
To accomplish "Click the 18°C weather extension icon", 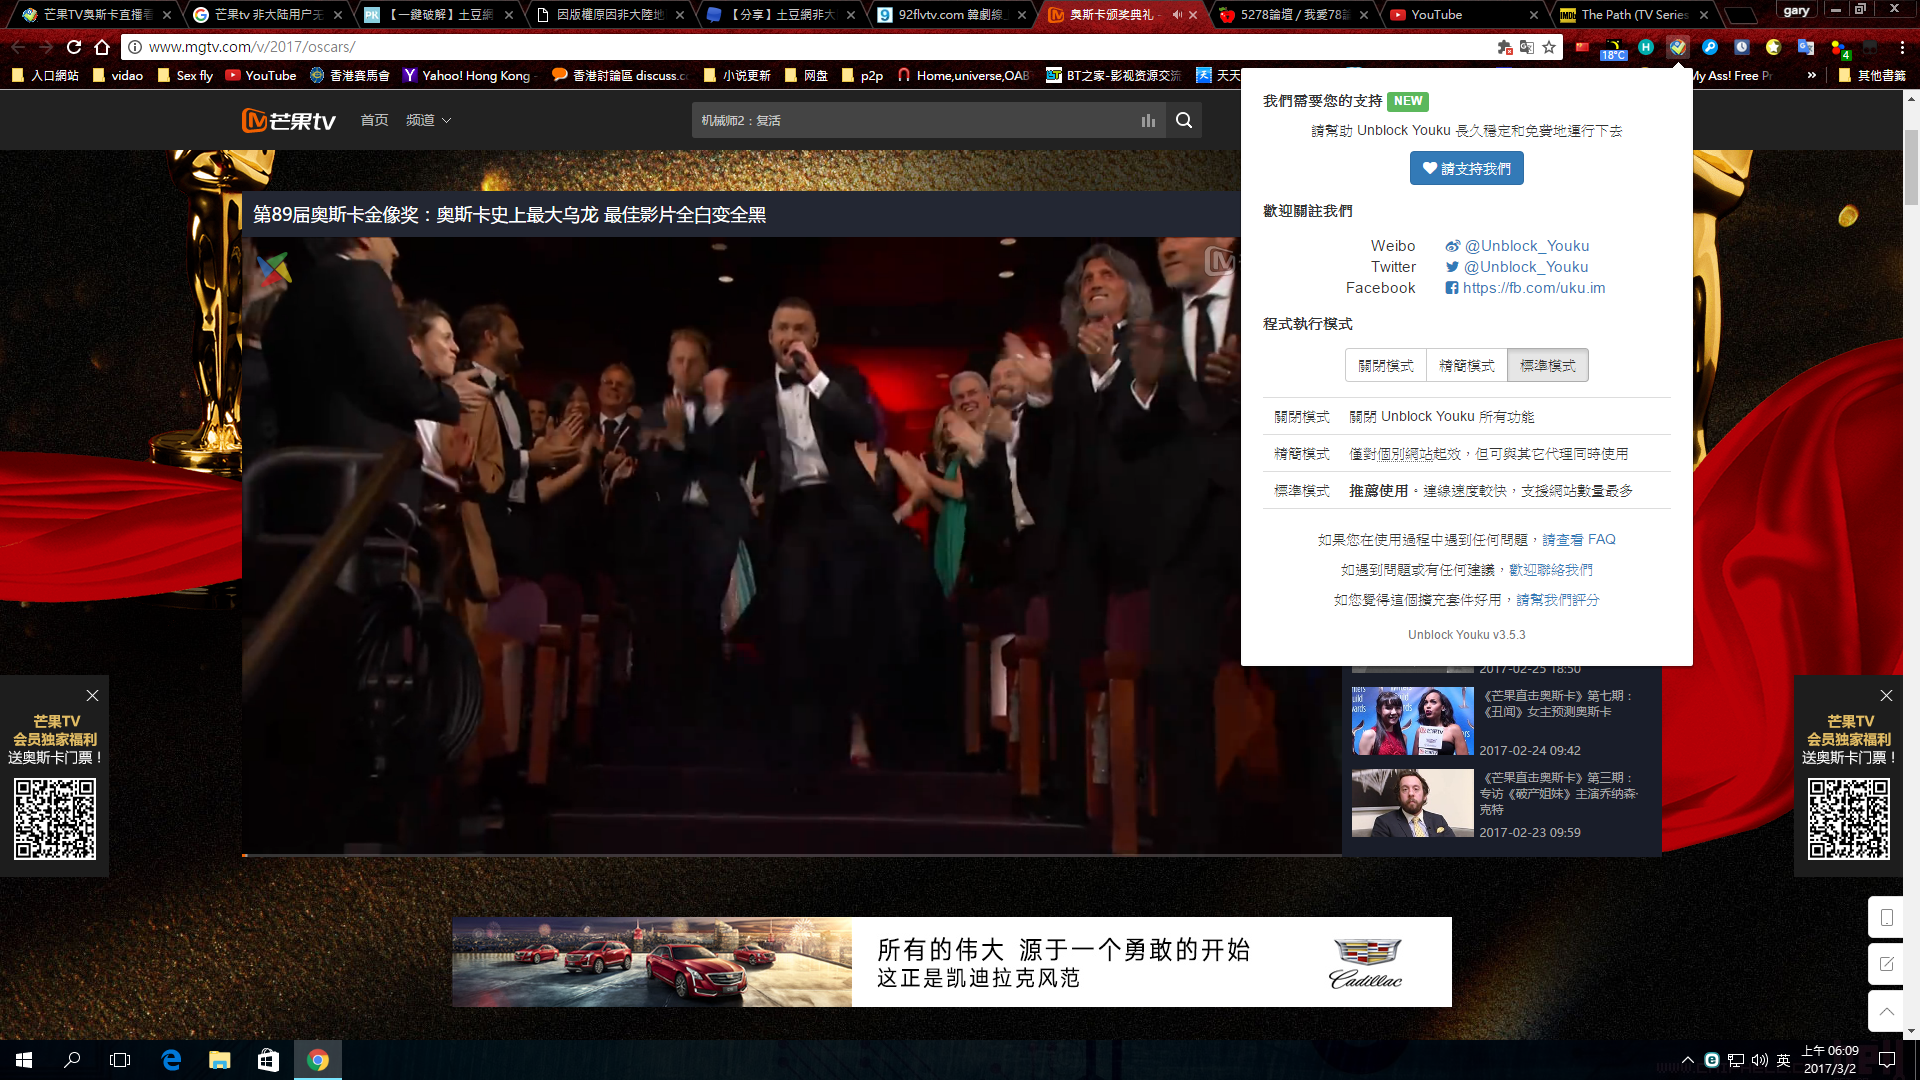I will click(1613, 48).
